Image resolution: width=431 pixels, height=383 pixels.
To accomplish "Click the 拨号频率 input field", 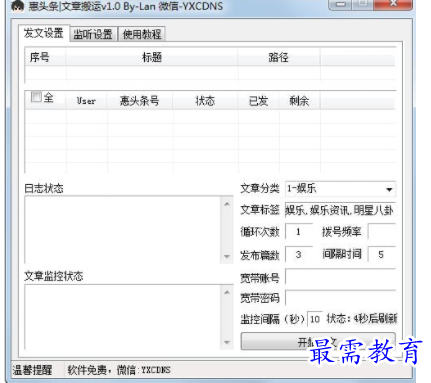I will (x=382, y=232).
